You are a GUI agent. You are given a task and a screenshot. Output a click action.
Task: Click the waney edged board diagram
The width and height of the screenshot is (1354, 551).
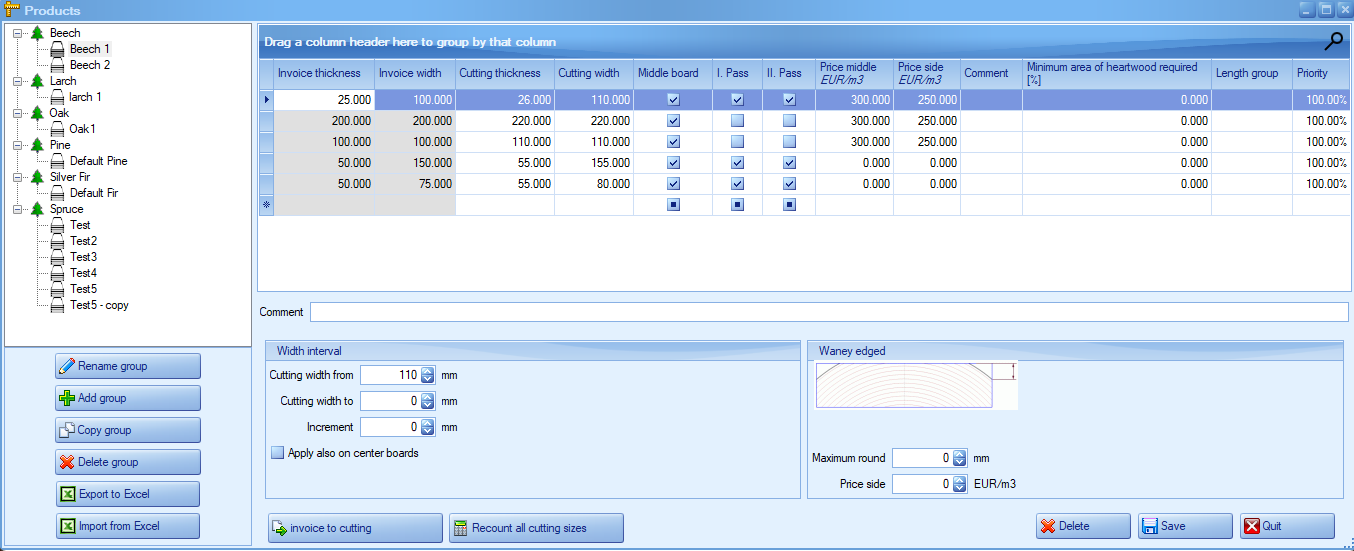(x=915, y=385)
